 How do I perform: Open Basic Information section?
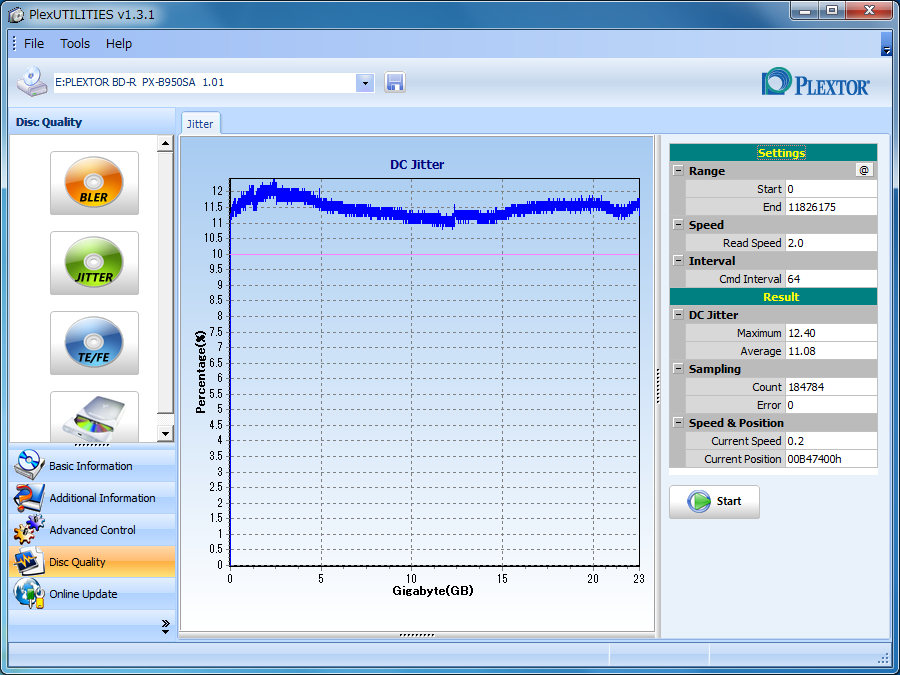coord(92,465)
